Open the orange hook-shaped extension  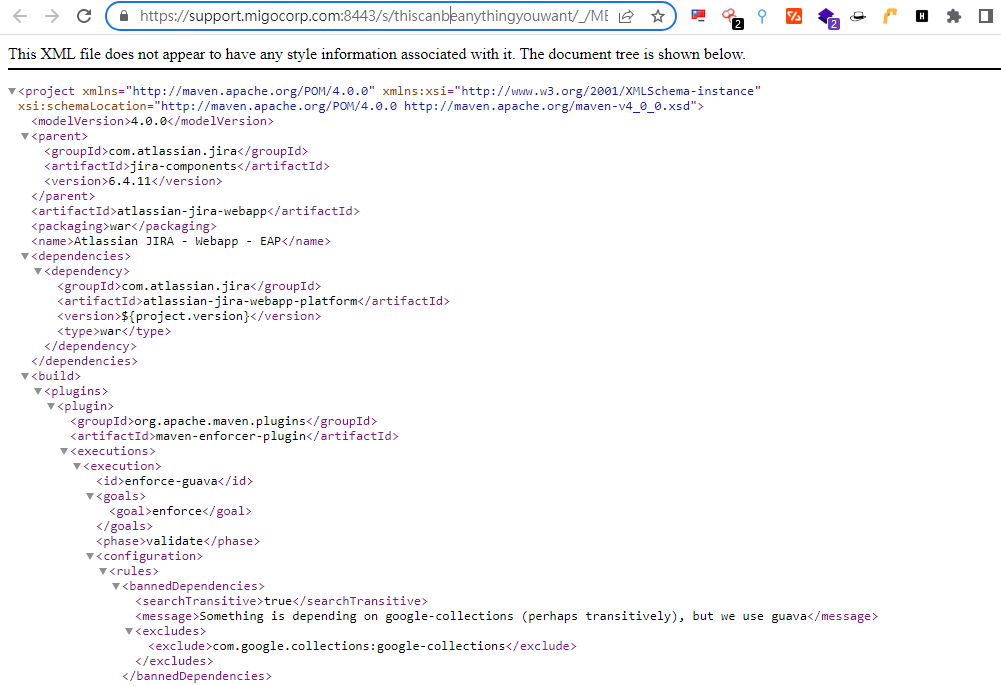click(889, 16)
